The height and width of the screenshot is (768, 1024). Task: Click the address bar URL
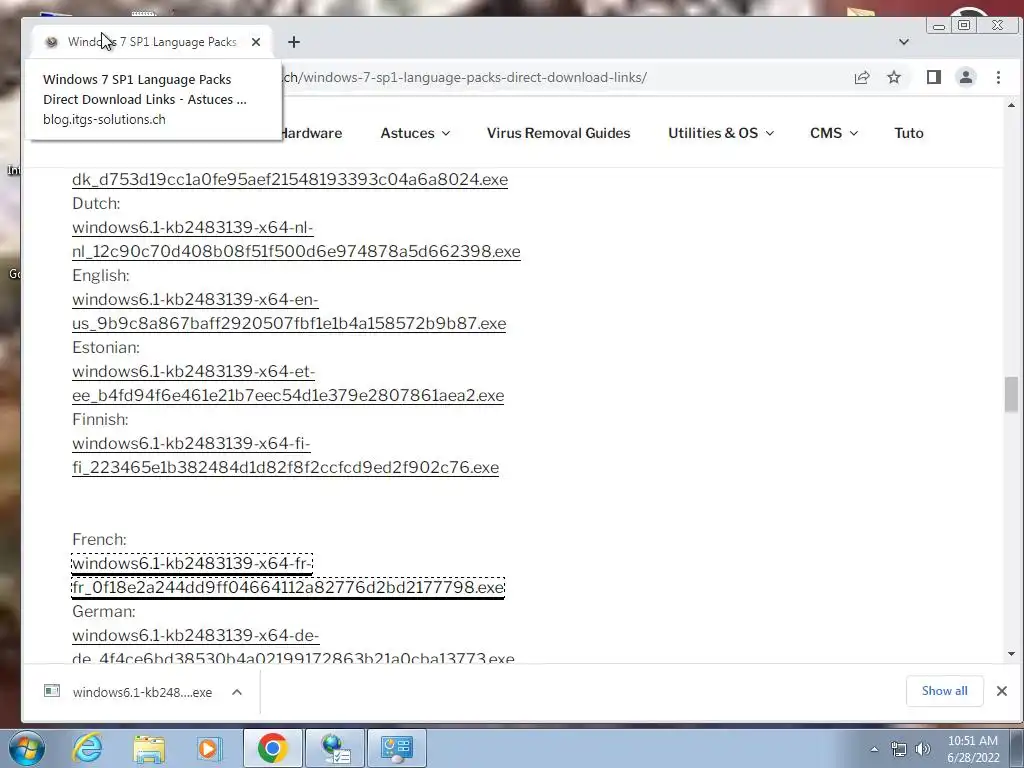[465, 77]
